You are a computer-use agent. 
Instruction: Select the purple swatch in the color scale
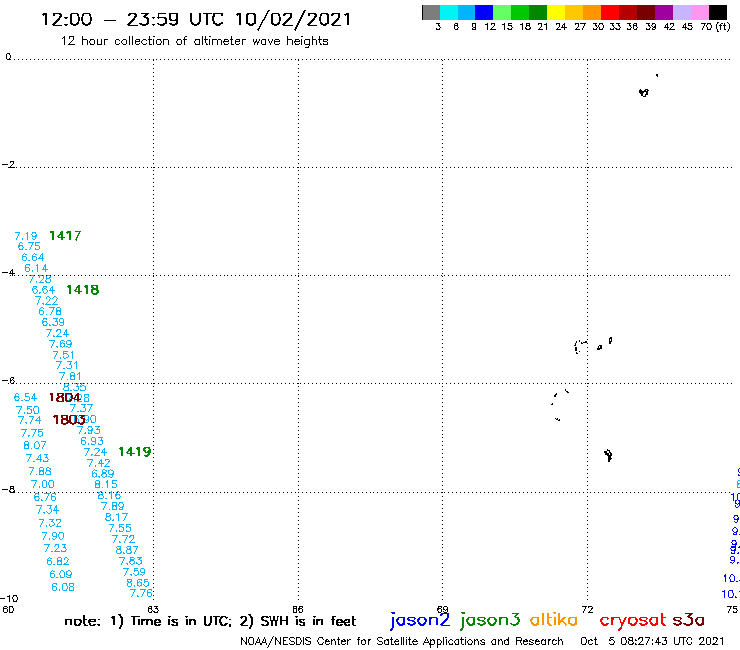coord(664,12)
